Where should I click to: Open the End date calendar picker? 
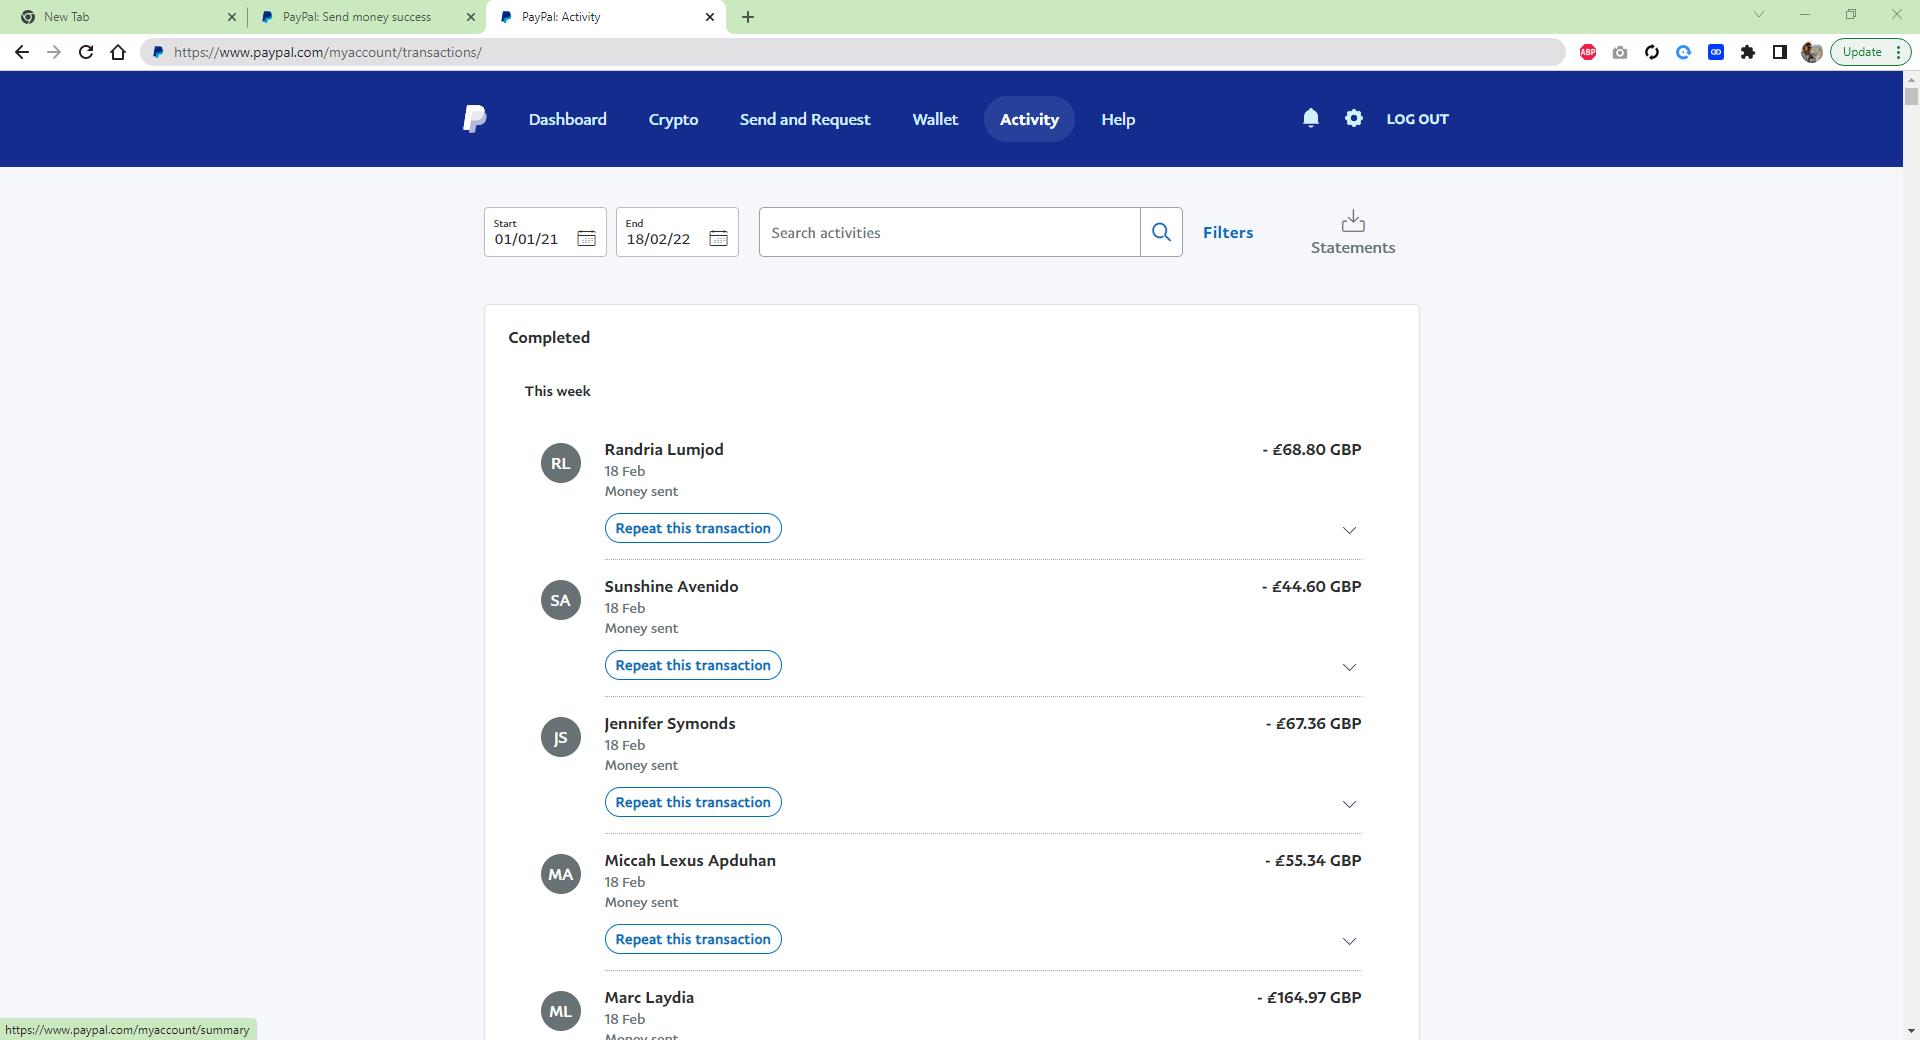click(x=718, y=238)
